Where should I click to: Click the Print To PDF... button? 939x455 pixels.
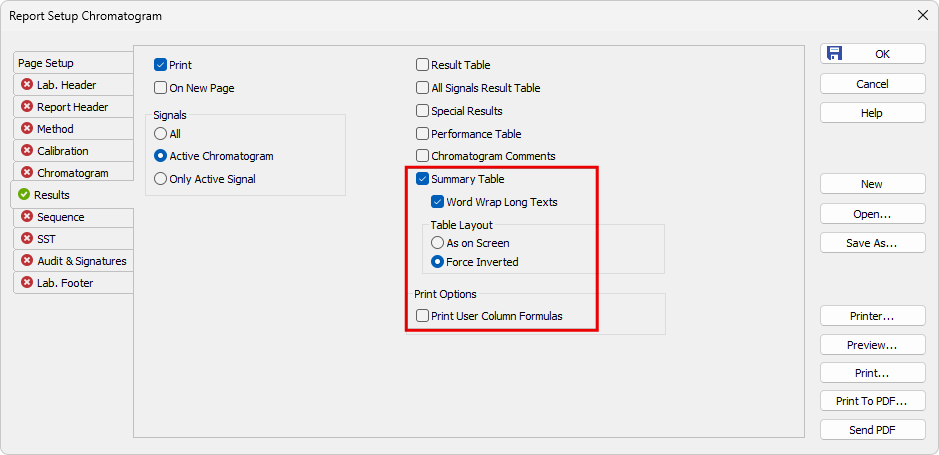872,401
